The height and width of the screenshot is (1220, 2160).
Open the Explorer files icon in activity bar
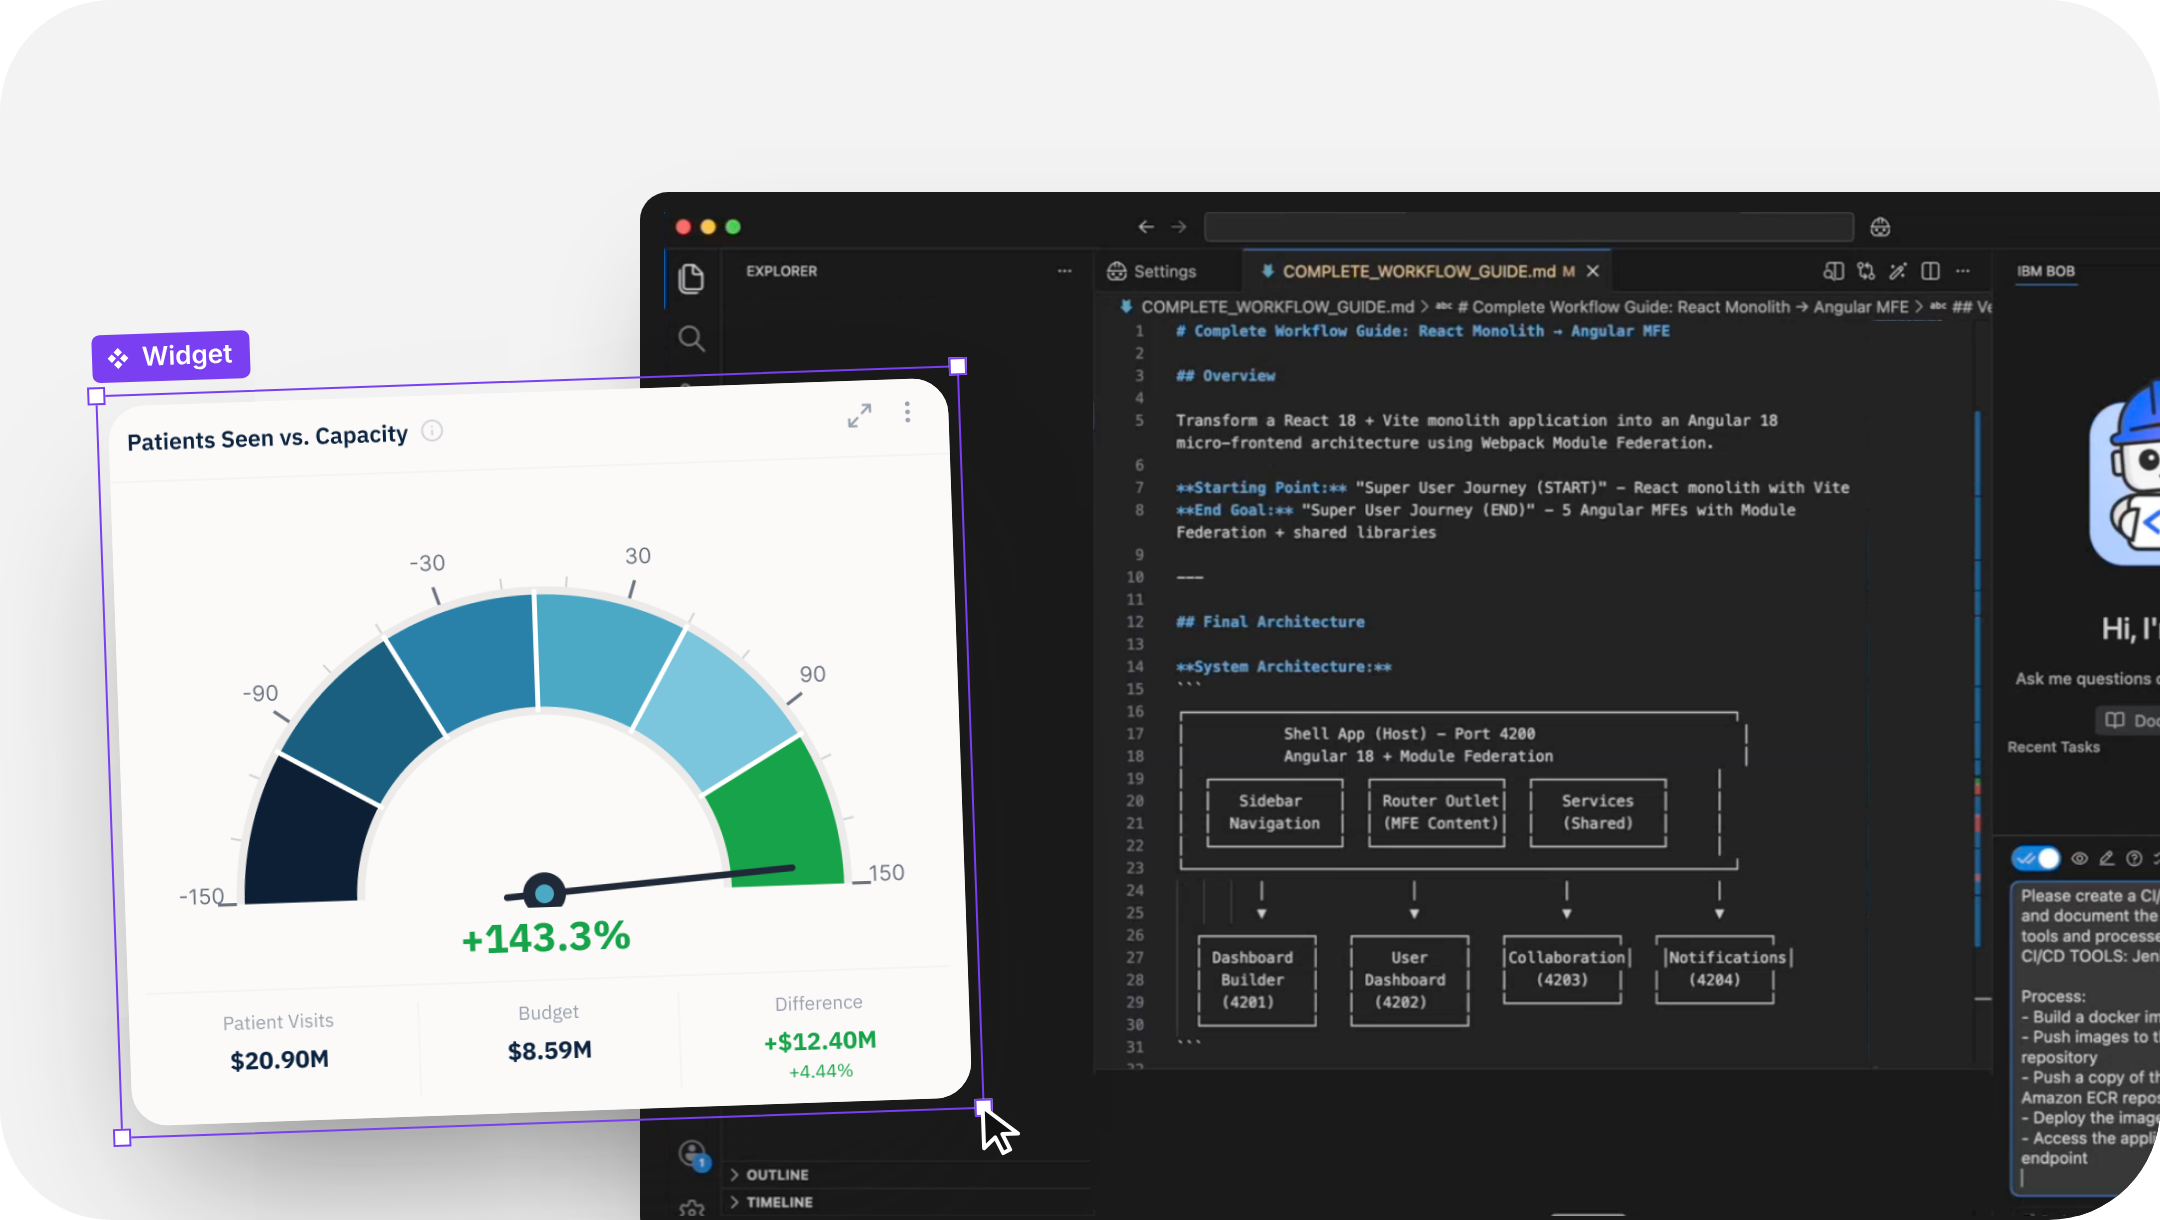[x=691, y=278]
